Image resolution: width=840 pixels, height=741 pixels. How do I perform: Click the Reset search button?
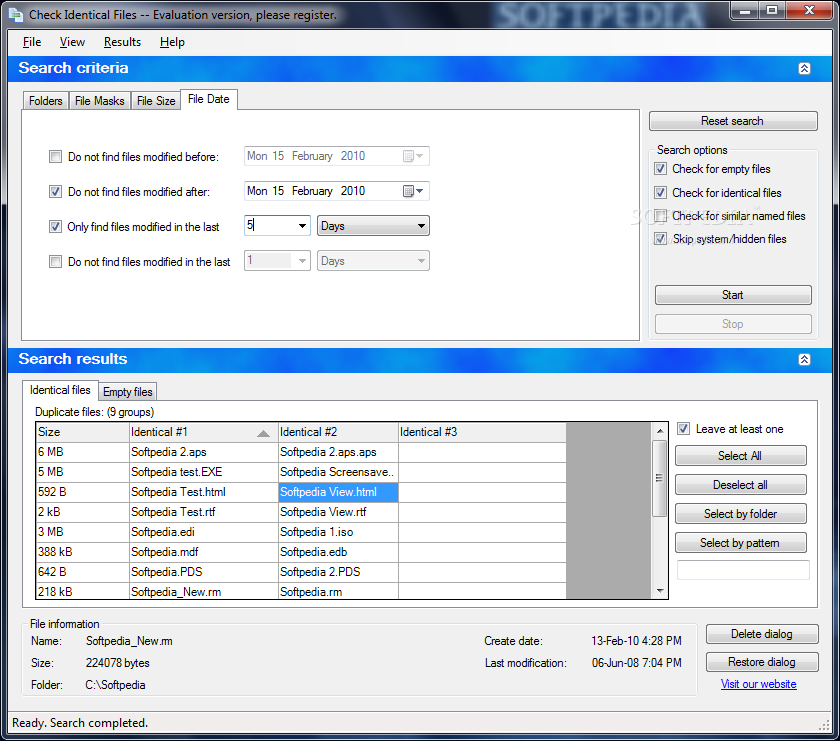pyautogui.click(x=732, y=121)
